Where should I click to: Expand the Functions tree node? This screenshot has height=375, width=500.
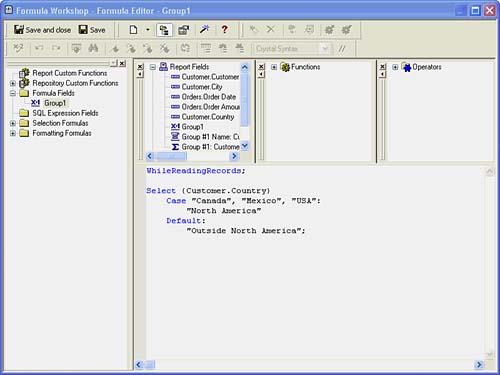(x=274, y=67)
